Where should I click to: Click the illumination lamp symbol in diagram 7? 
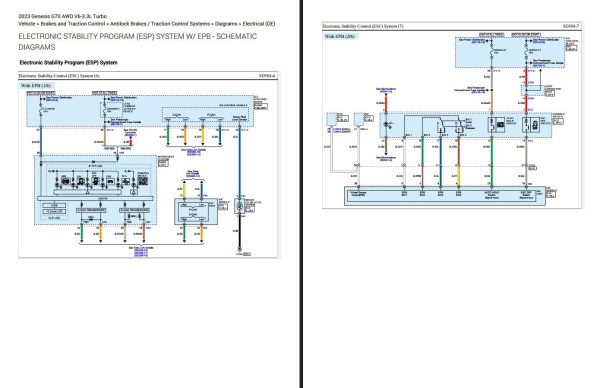386,125
